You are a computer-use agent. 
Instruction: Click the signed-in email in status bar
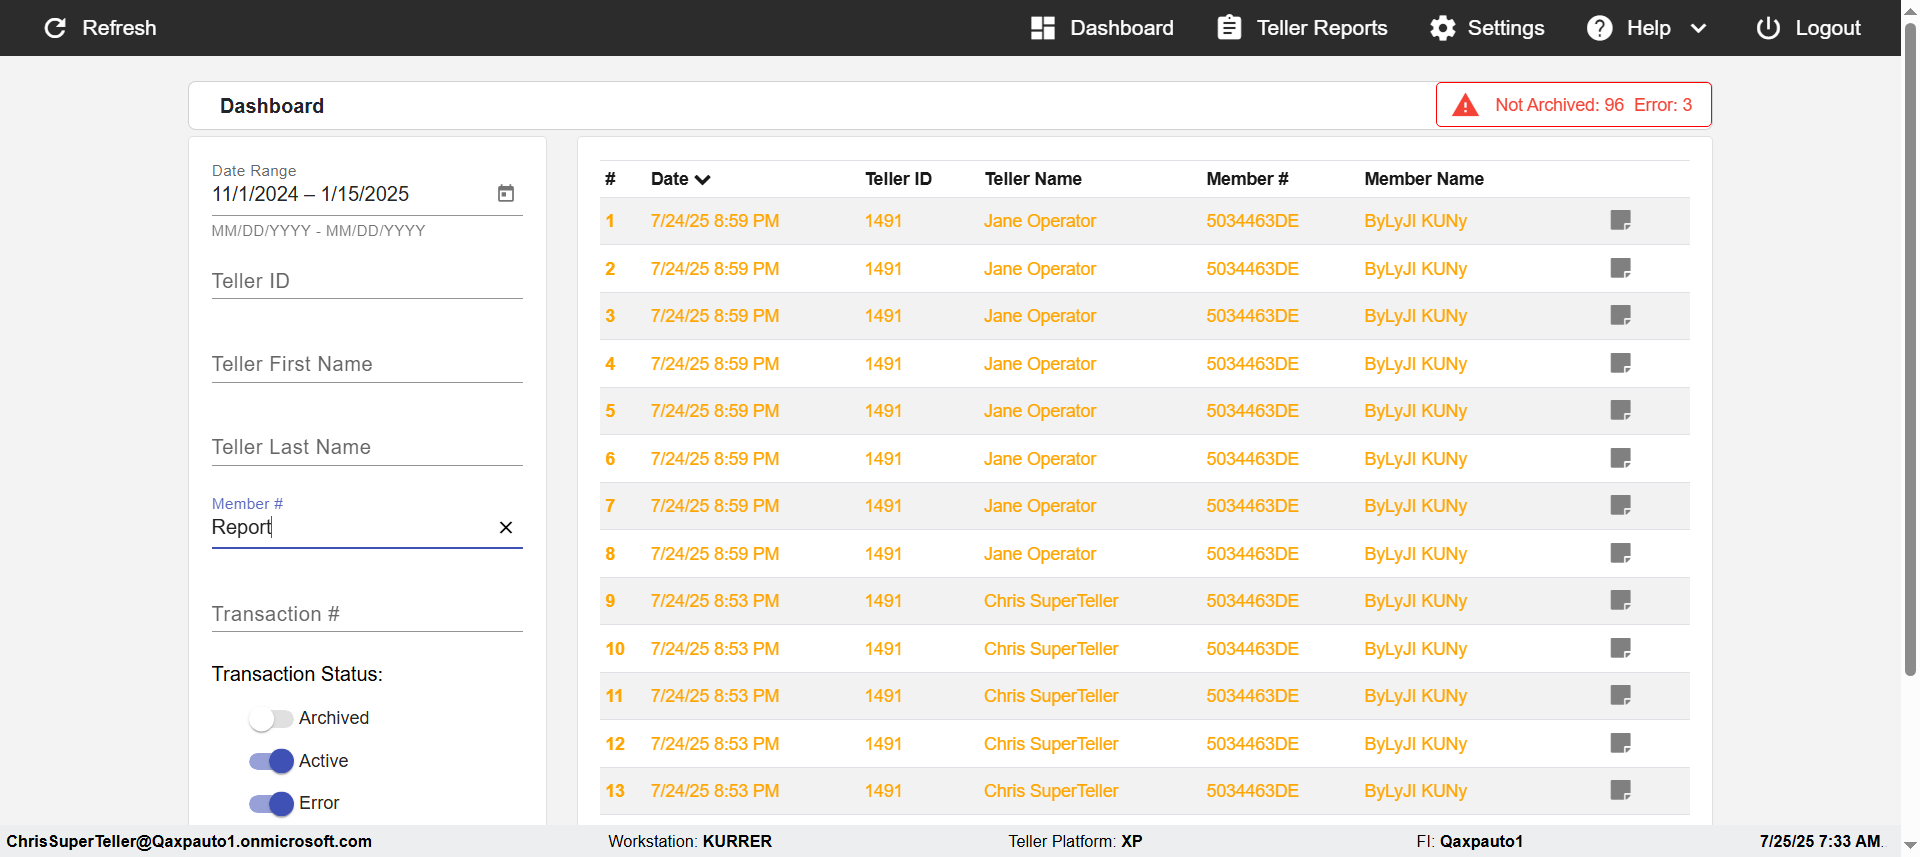click(189, 841)
